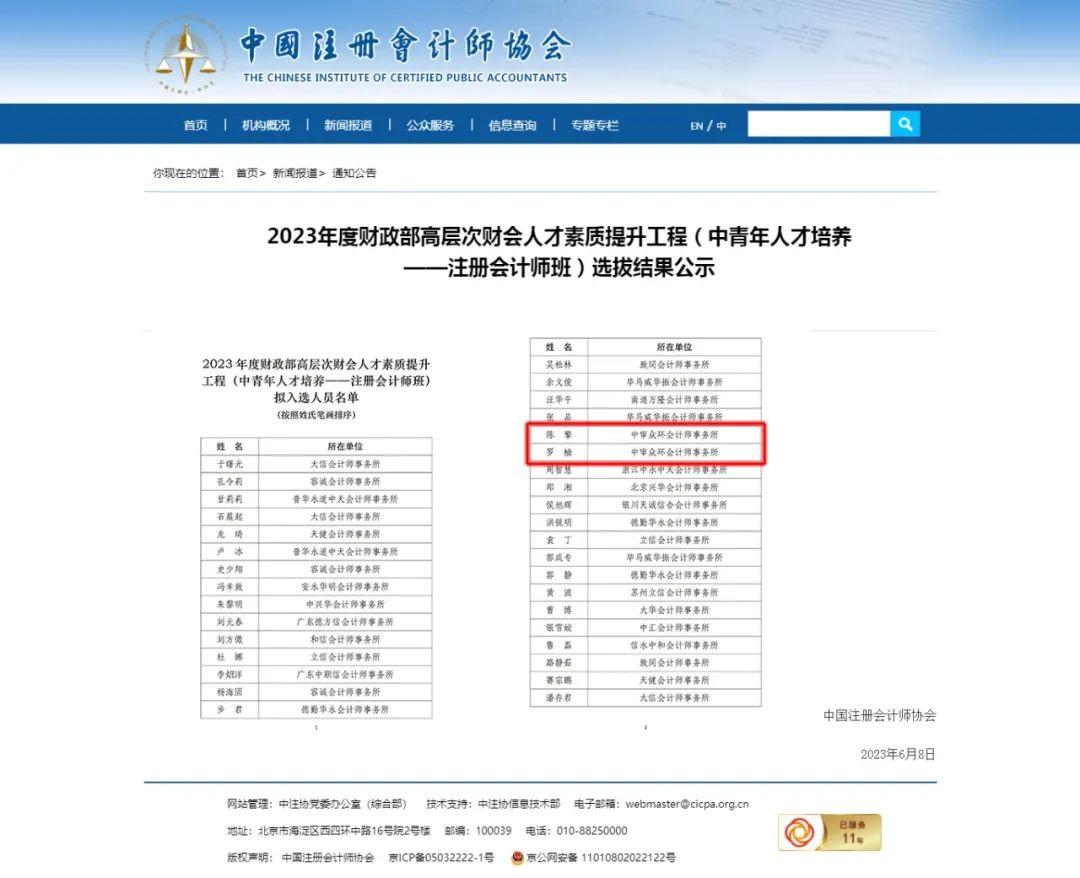Focus the search text field in header

[x=818, y=124]
